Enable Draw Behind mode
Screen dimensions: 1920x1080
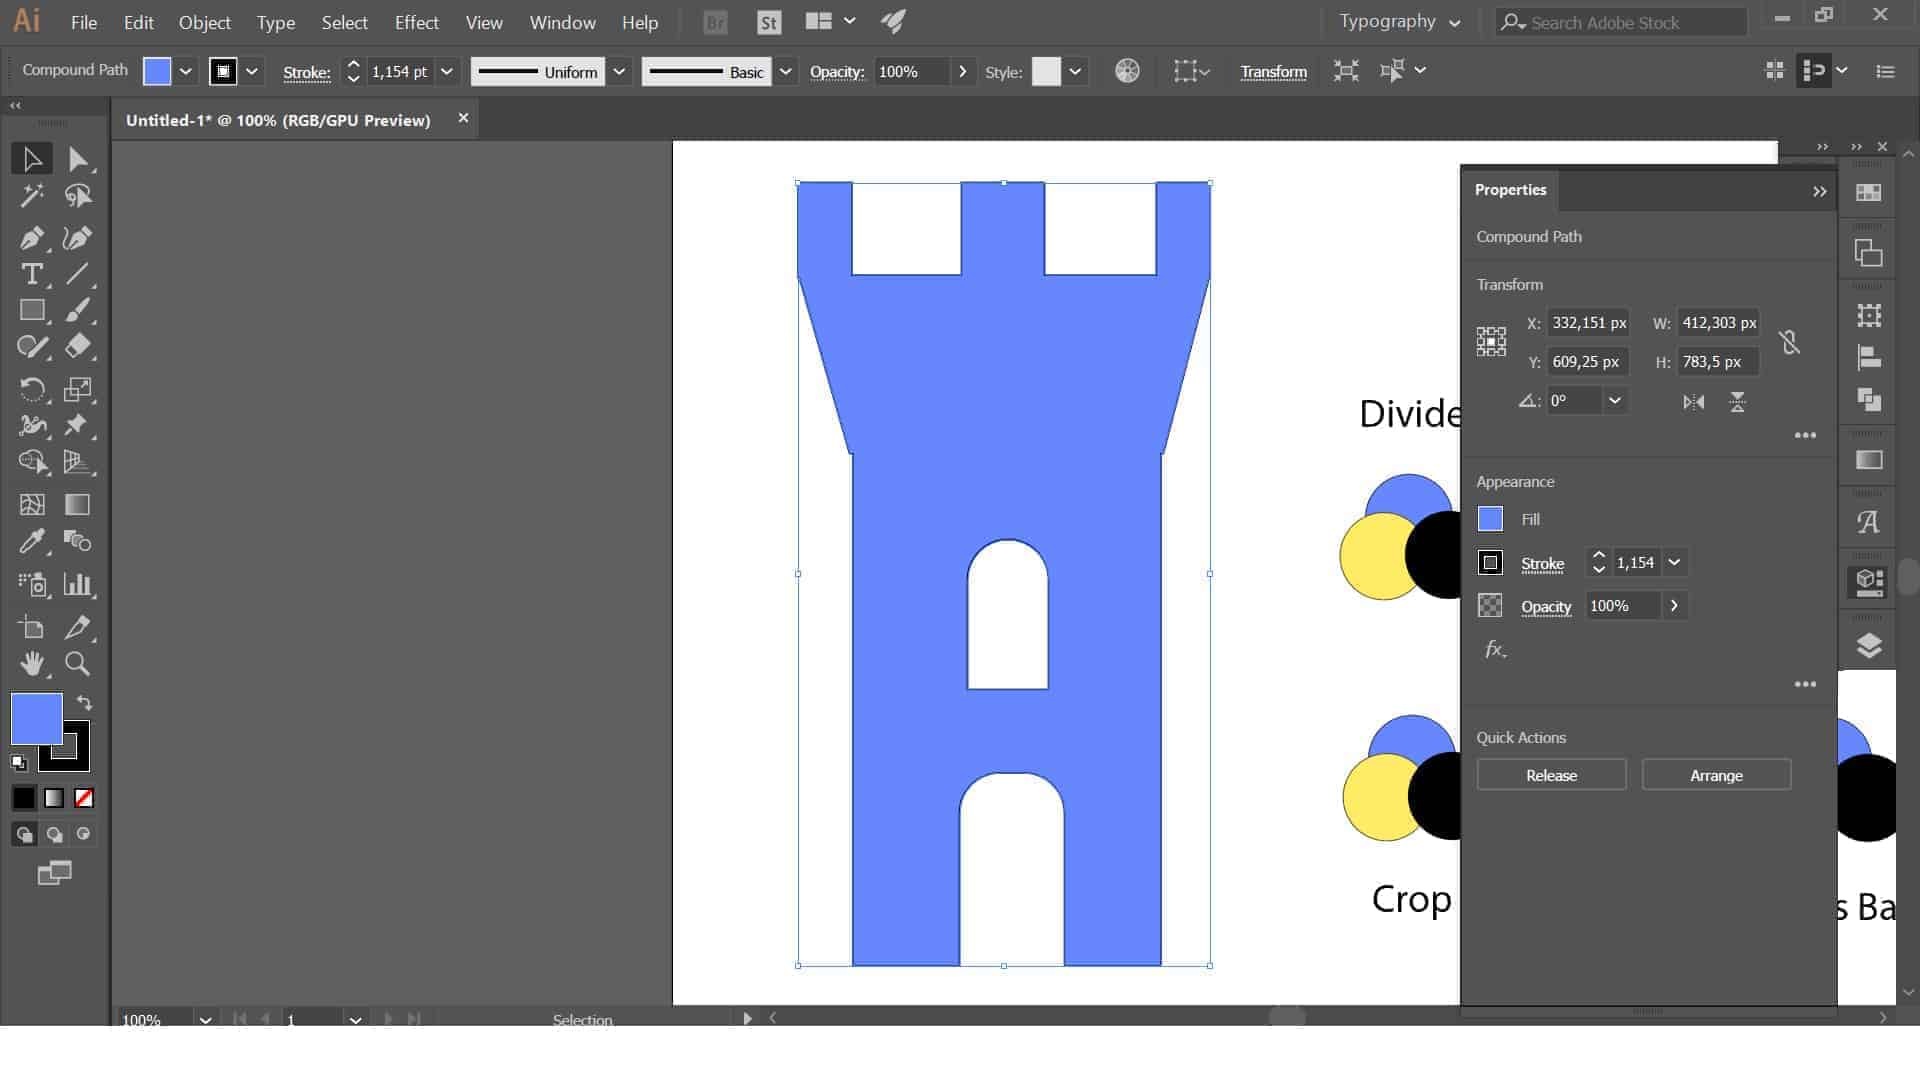[54, 834]
